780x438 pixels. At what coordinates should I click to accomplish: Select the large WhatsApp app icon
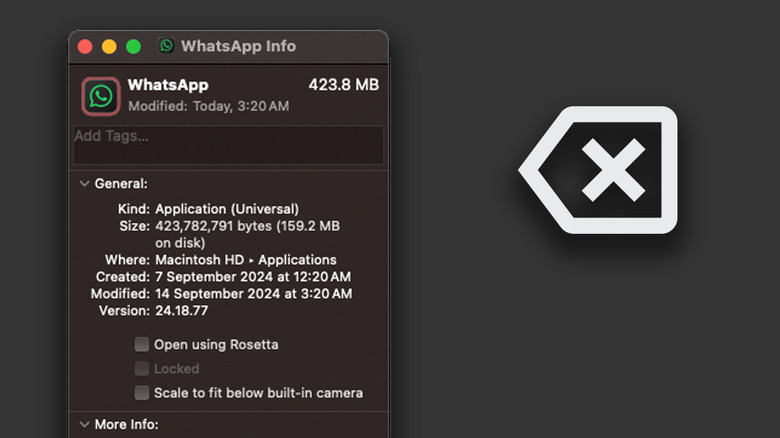(x=100, y=95)
